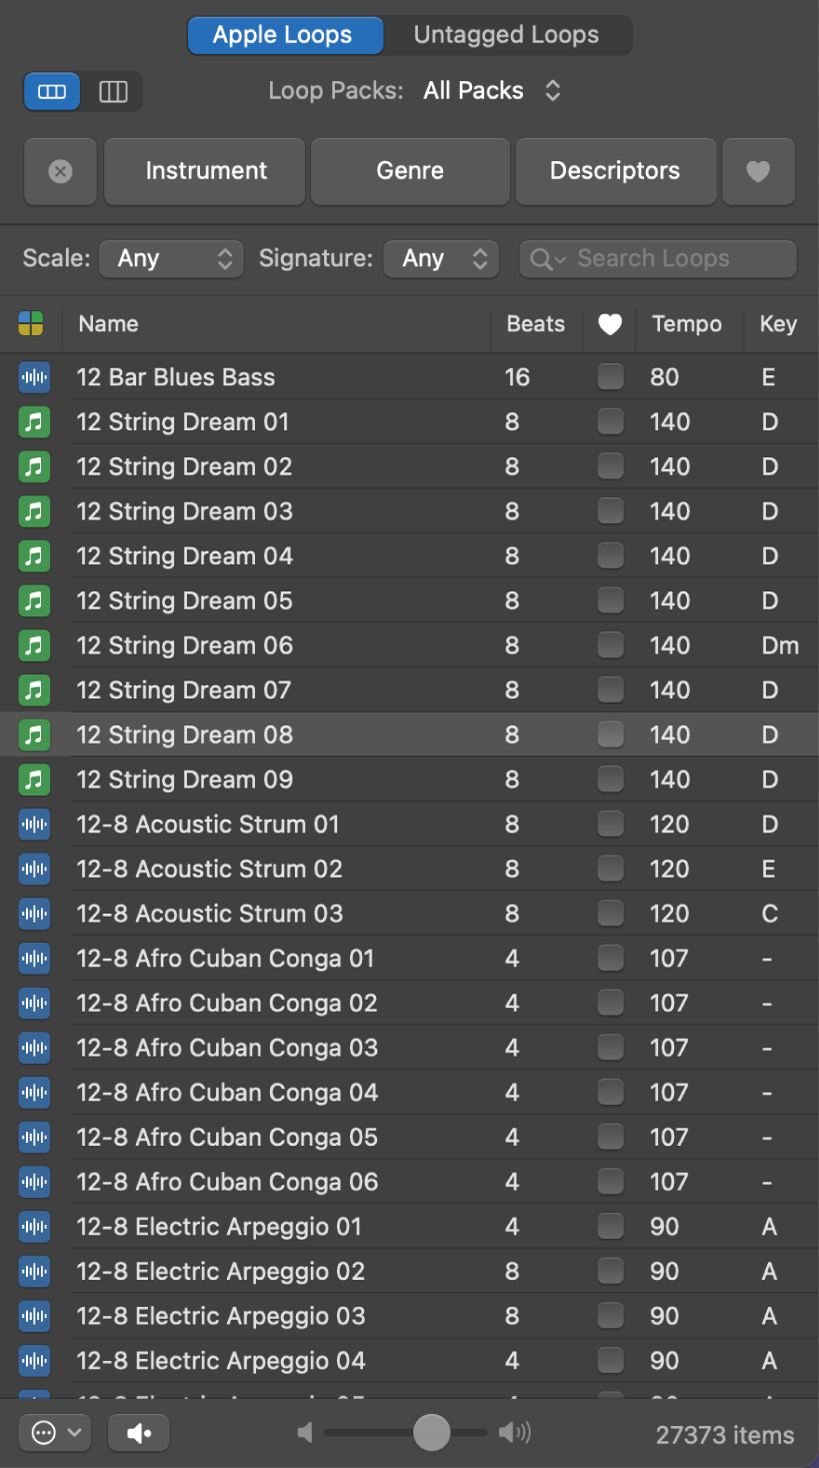Image resolution: width=819 pixels, height=1468 pixels.
Task: Check favorite box for 12 String Dream 07
Action: tap(610, 690)
